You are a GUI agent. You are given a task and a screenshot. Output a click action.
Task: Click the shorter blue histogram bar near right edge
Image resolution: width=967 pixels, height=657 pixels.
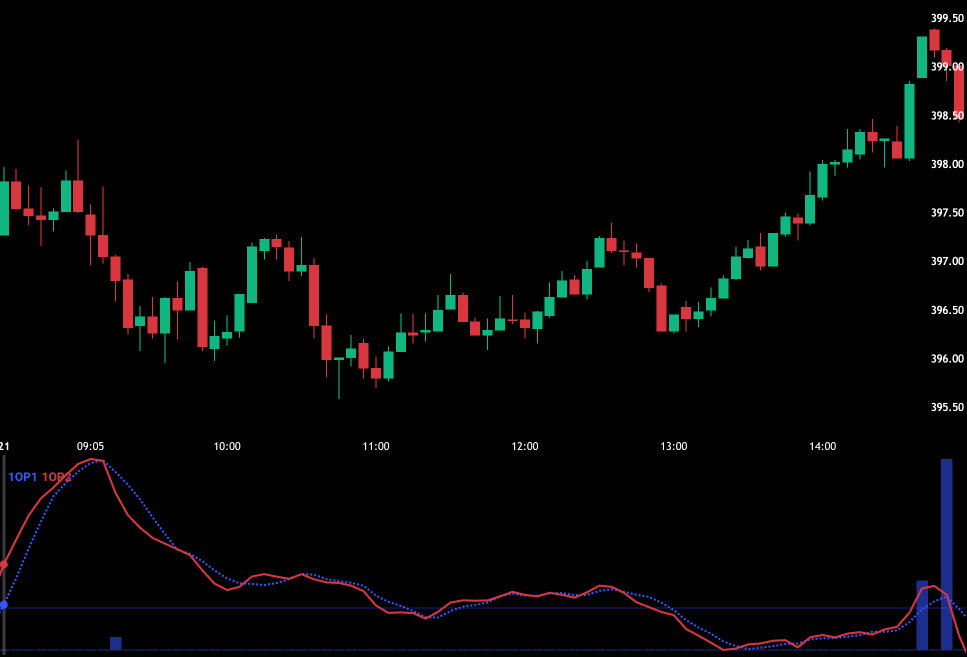(922, 614)
